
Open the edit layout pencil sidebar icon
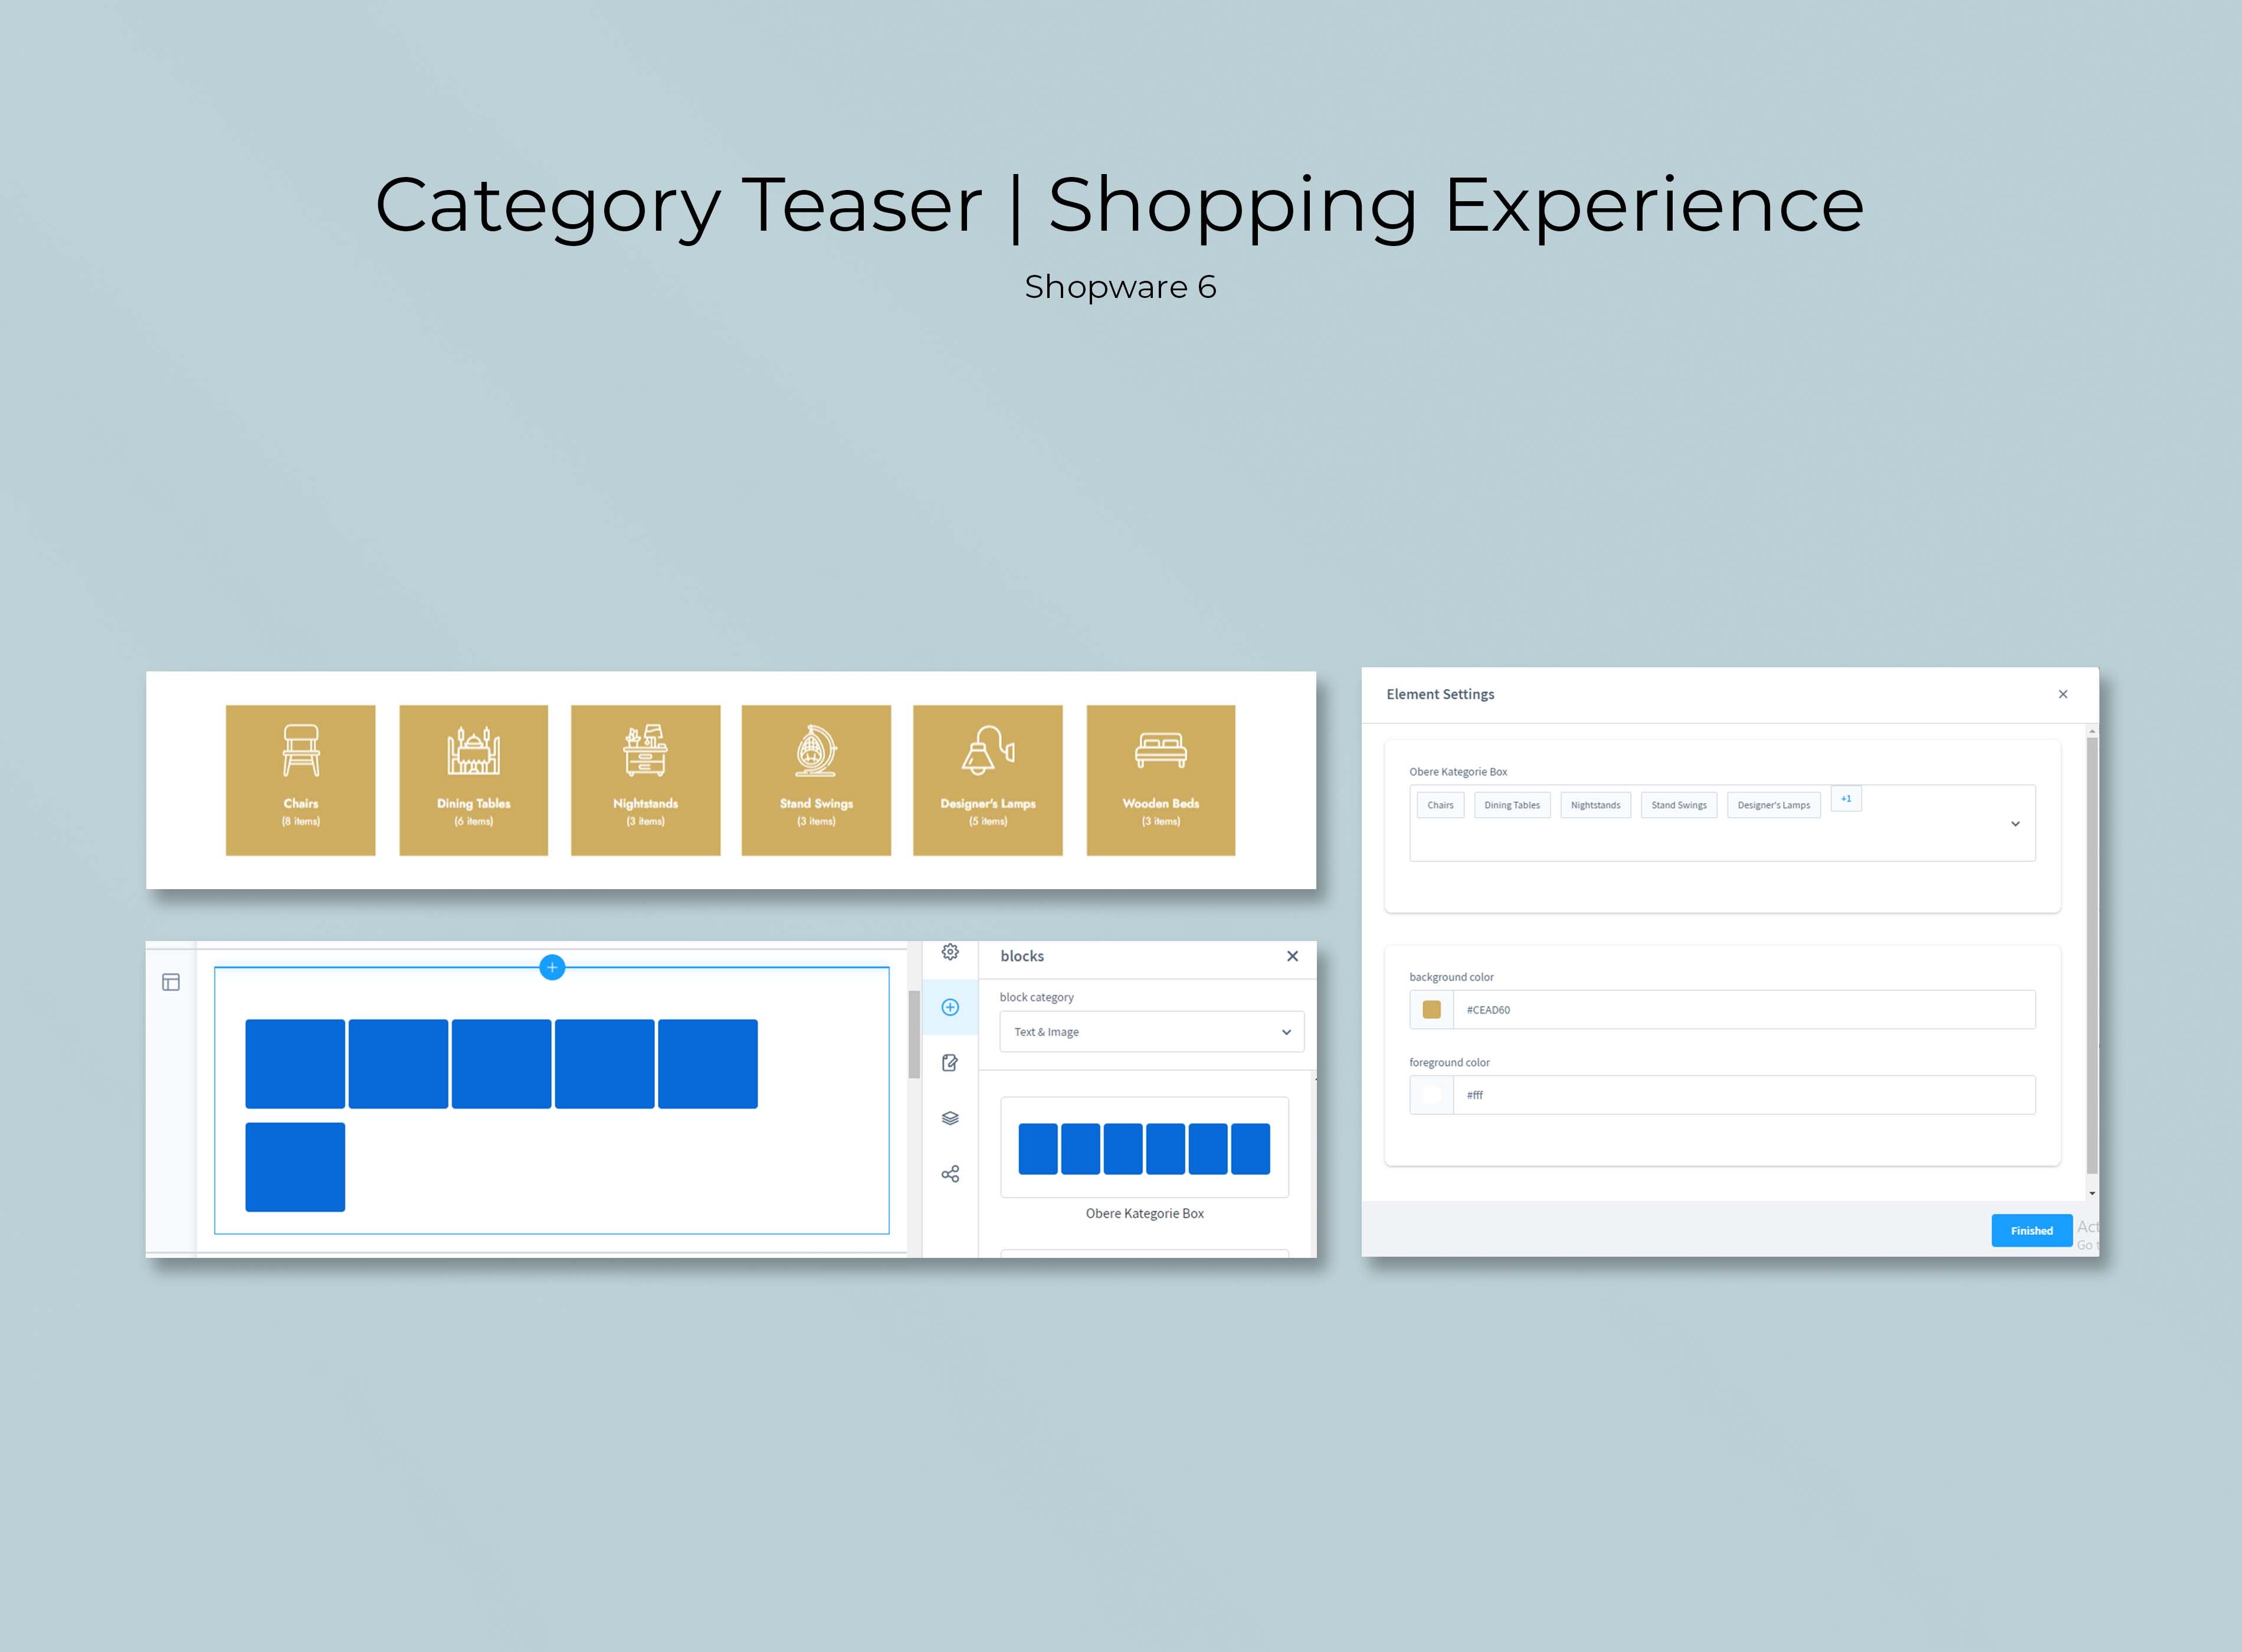click(950, 1062)
